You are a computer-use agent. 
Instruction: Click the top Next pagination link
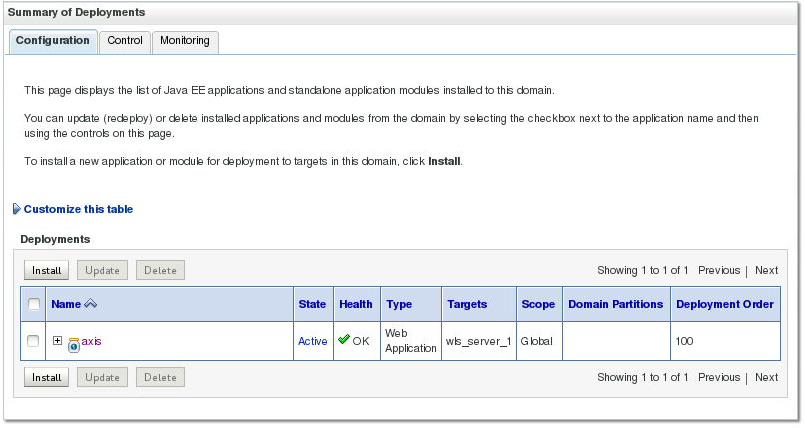click(x=767, y=270)
